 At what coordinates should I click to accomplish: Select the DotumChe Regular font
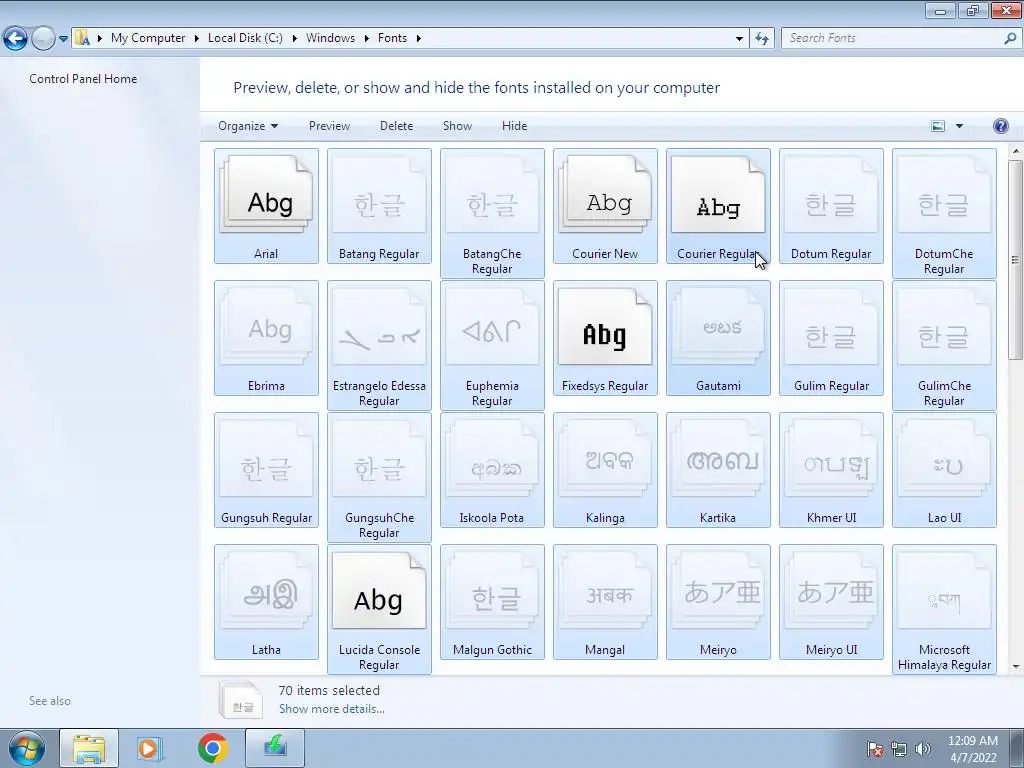click(944, 213)
